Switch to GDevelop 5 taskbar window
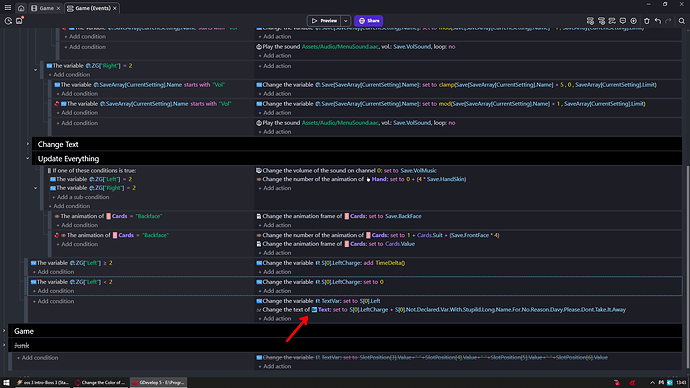690x388 pixels. pos(158,383)
